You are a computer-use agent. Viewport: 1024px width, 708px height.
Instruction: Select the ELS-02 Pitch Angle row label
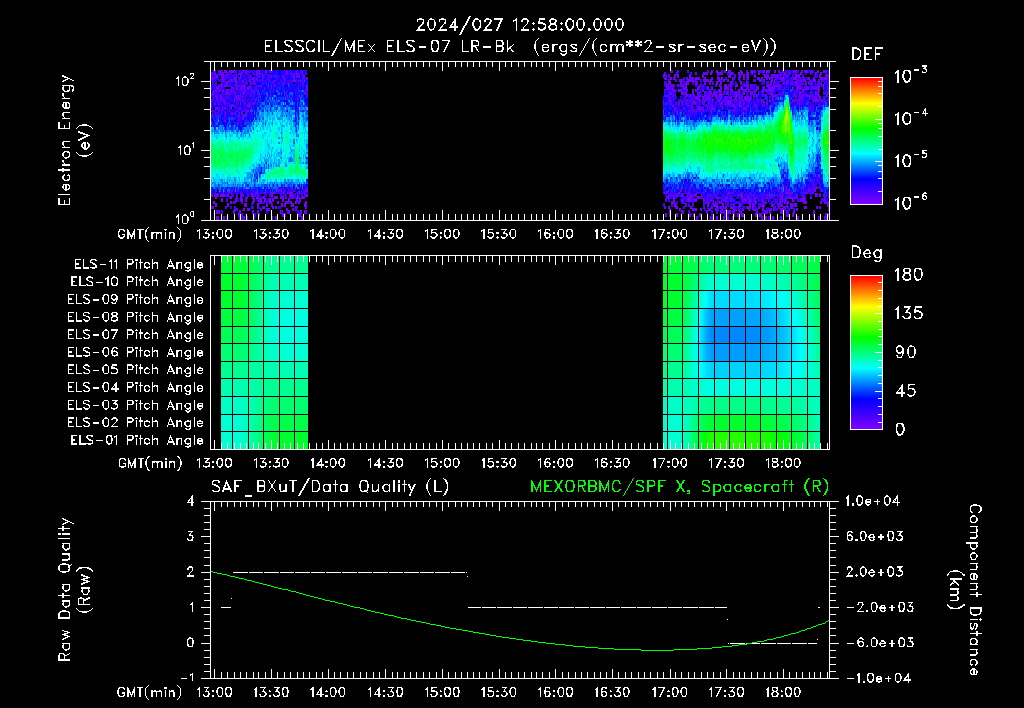click(136, 423)
